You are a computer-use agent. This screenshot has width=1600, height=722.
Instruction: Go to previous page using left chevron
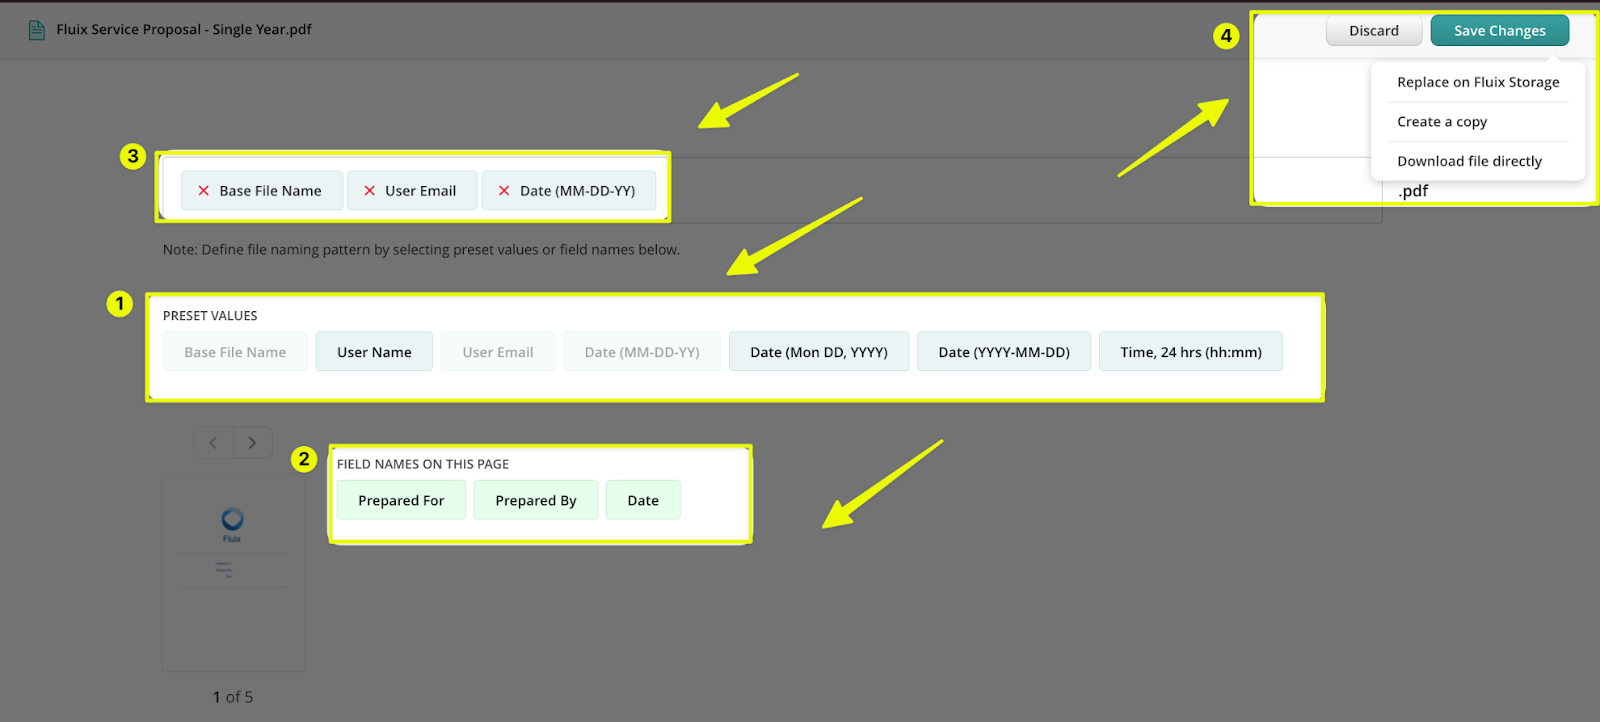pyautogui.click(x=213, y=443)
